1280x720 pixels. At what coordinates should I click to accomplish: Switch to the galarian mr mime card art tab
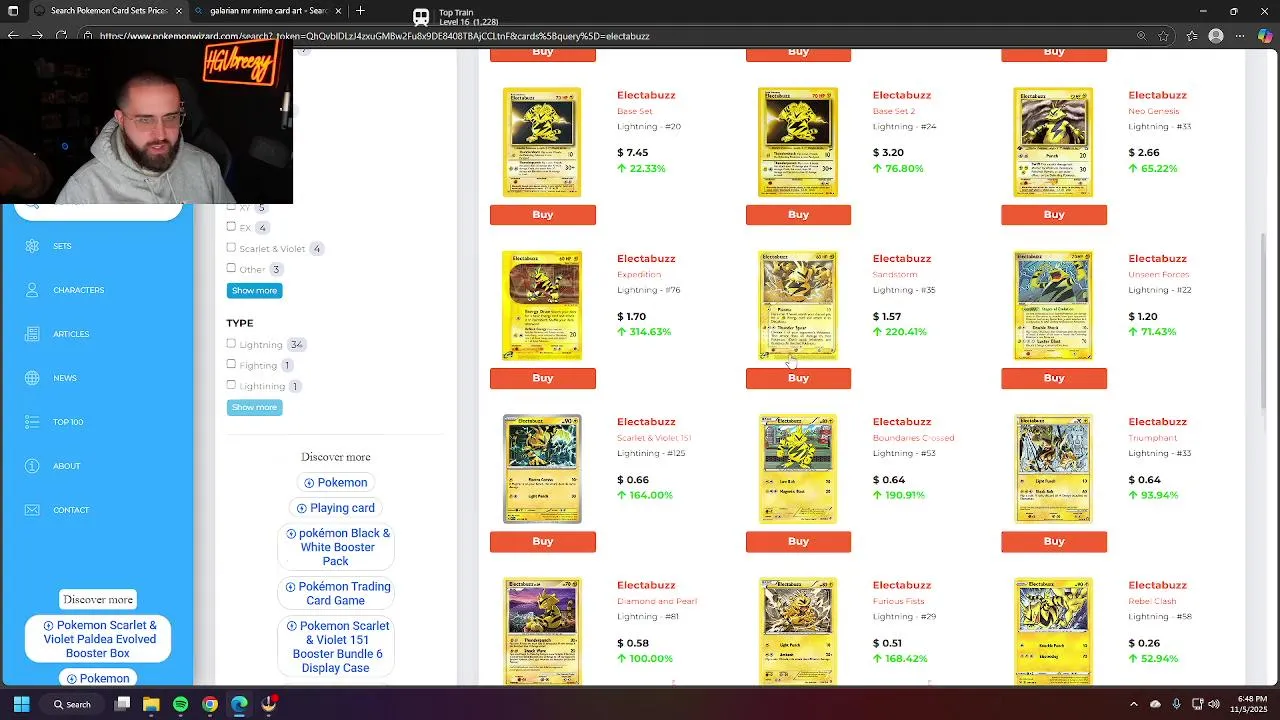click(268, 11)
